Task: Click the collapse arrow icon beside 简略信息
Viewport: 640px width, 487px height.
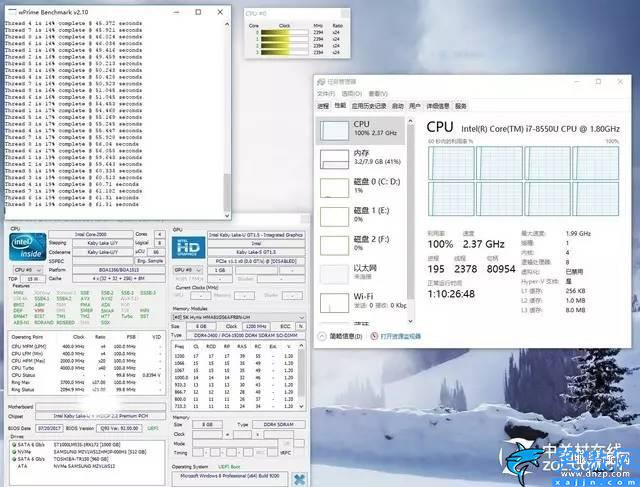Action: [322, 336]
